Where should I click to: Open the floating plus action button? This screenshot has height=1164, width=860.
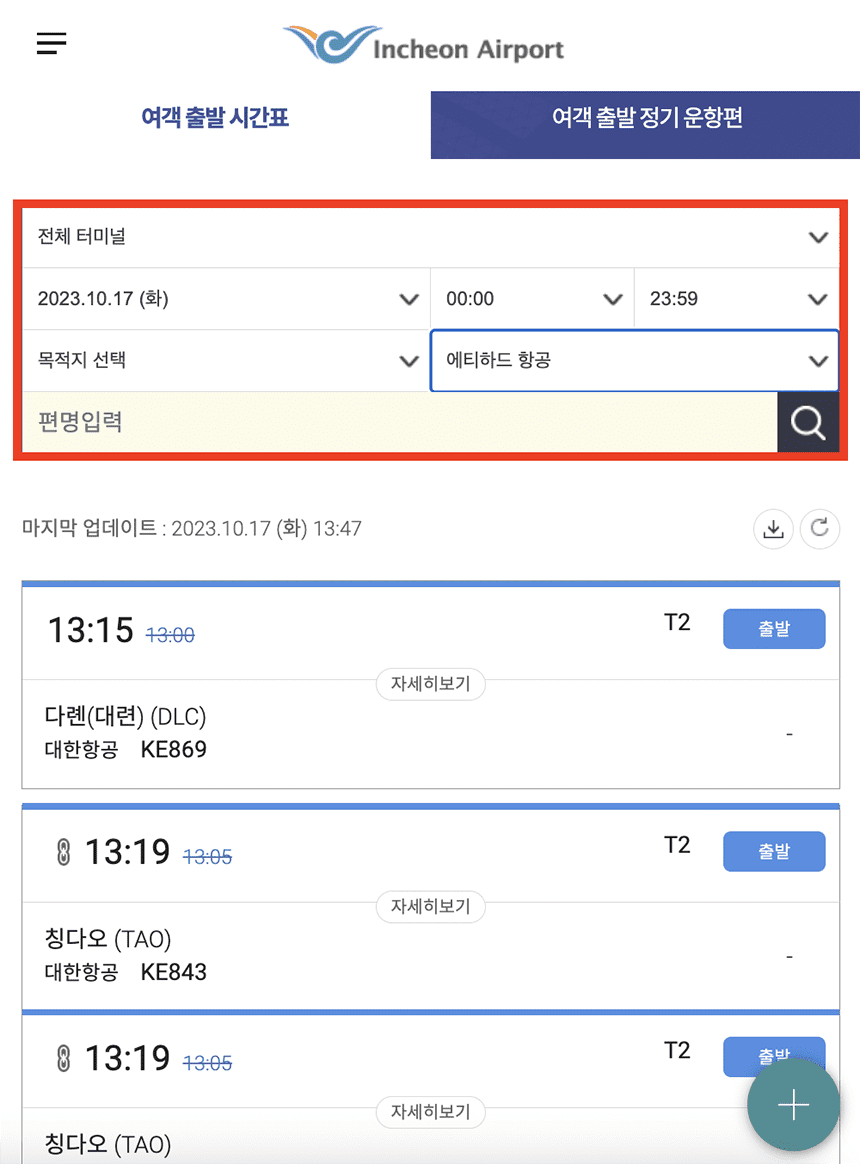(x=793, y=1105)
